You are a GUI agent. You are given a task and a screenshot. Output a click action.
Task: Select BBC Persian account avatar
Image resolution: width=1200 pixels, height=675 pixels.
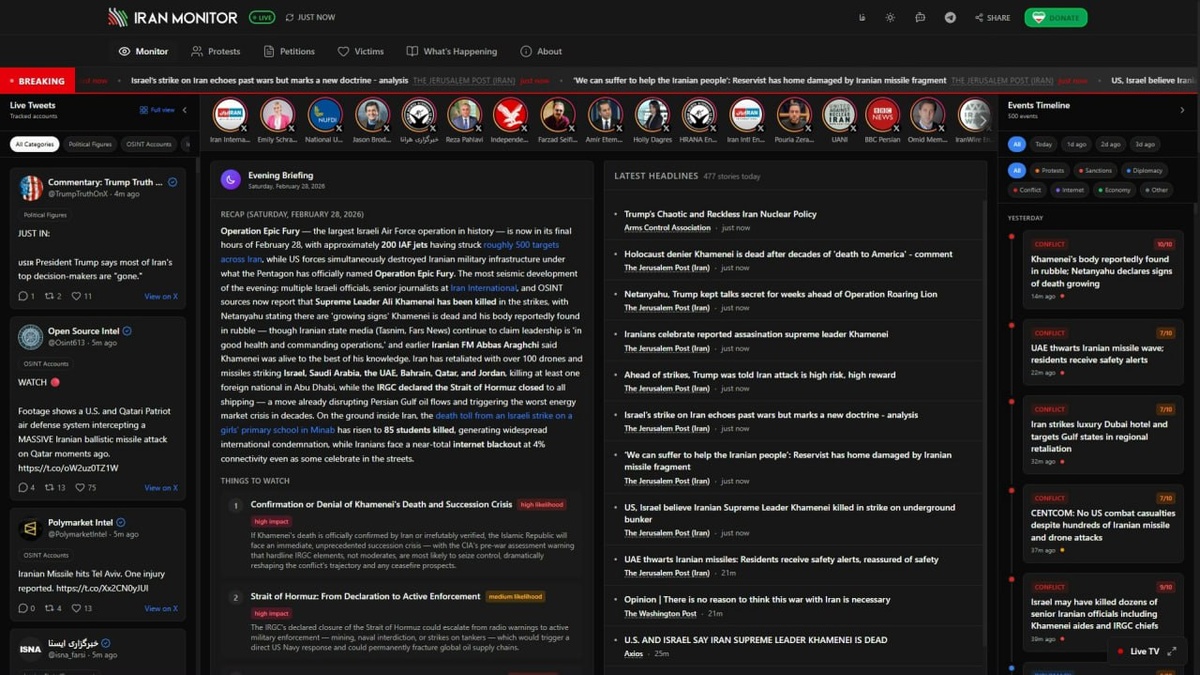point(882,116)
